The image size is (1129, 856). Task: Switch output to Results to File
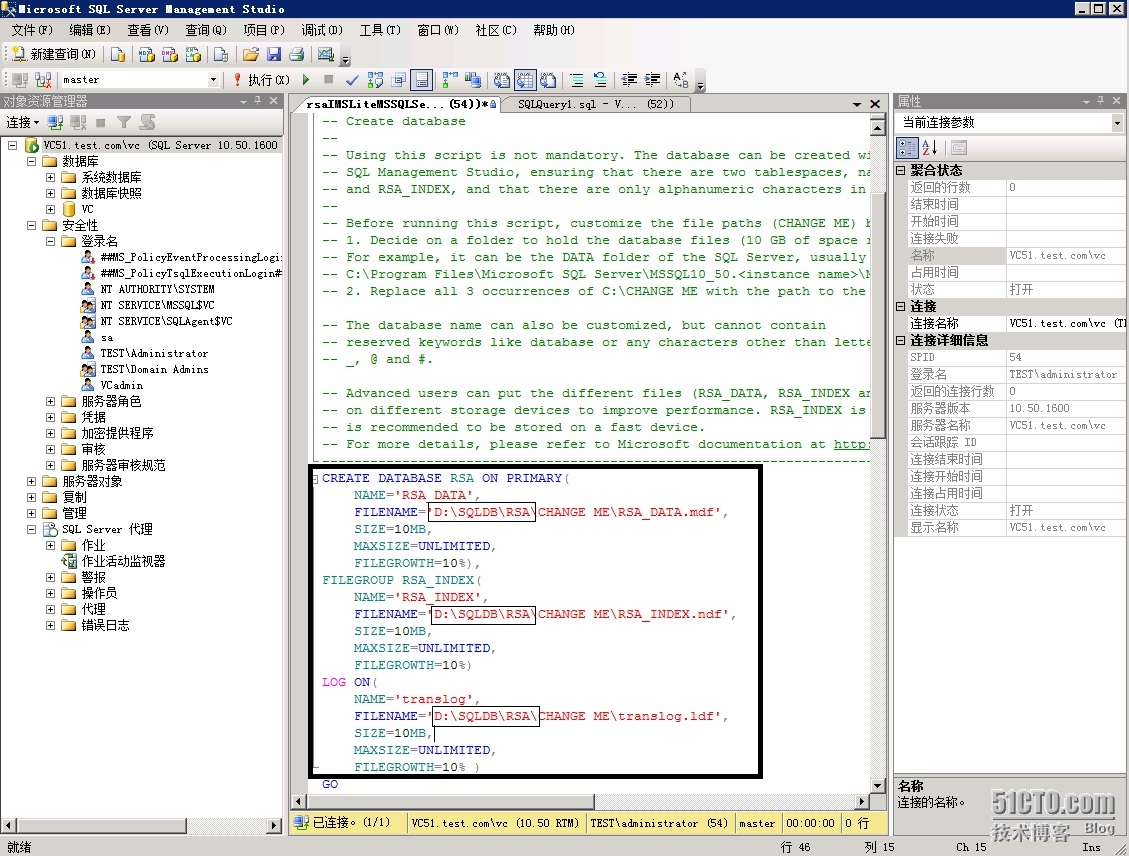coord(549,80)
